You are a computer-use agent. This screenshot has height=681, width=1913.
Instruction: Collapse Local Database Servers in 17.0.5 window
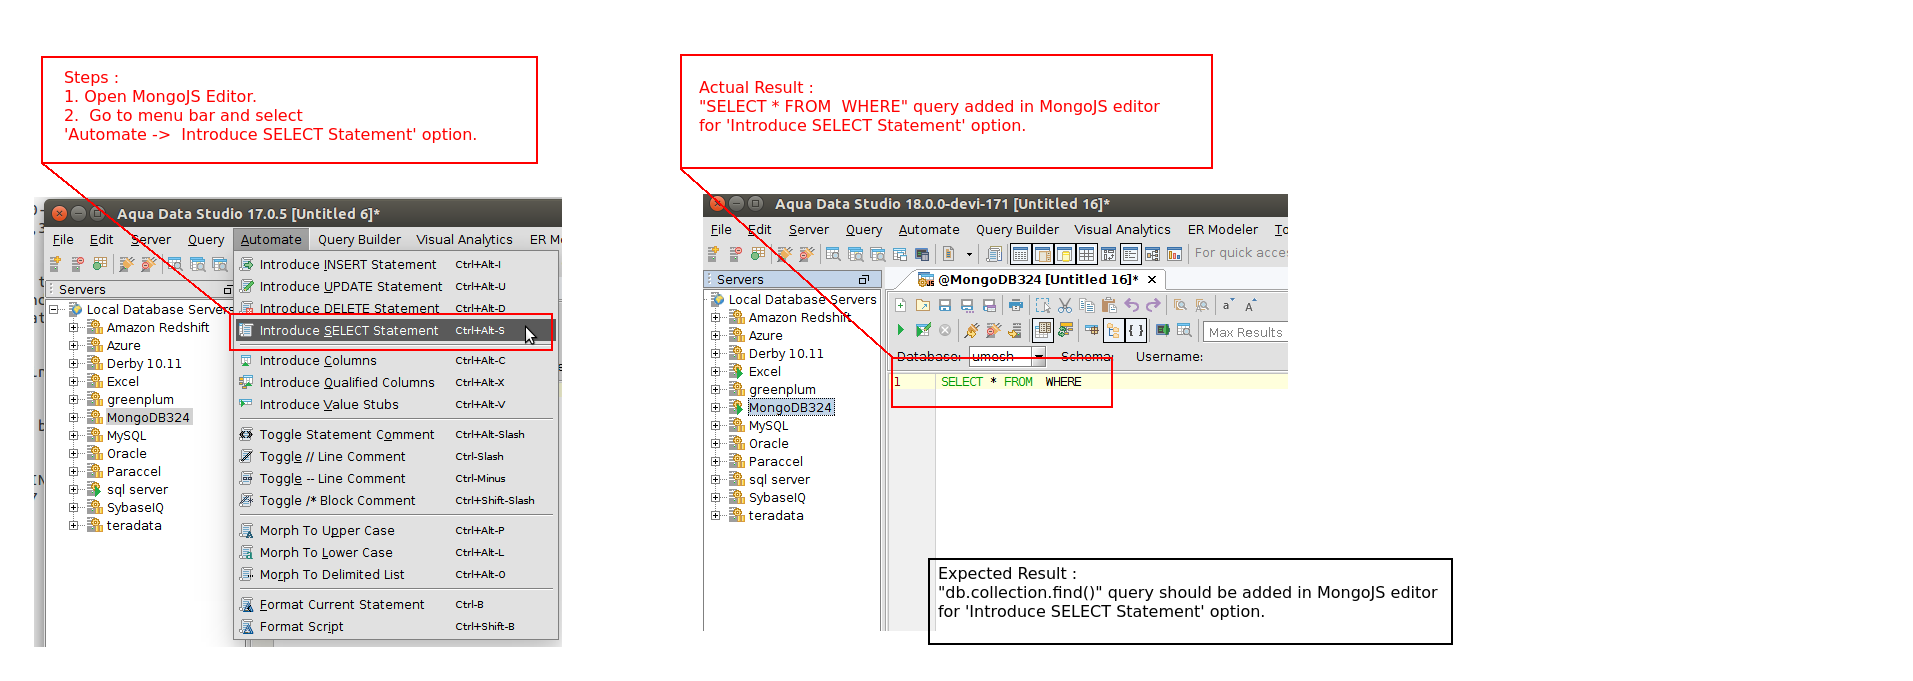click(53, 309)
